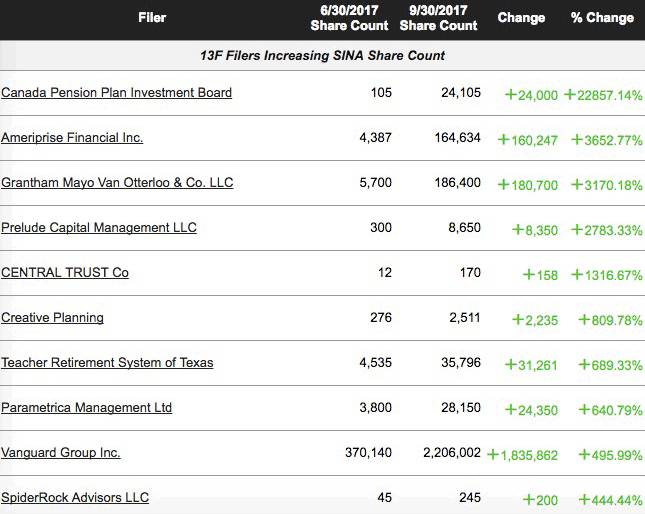Image resolution: width=645 pixels, height=514 pixels.
Task: Click the 2,511 share count
Action: click(465, 317)
